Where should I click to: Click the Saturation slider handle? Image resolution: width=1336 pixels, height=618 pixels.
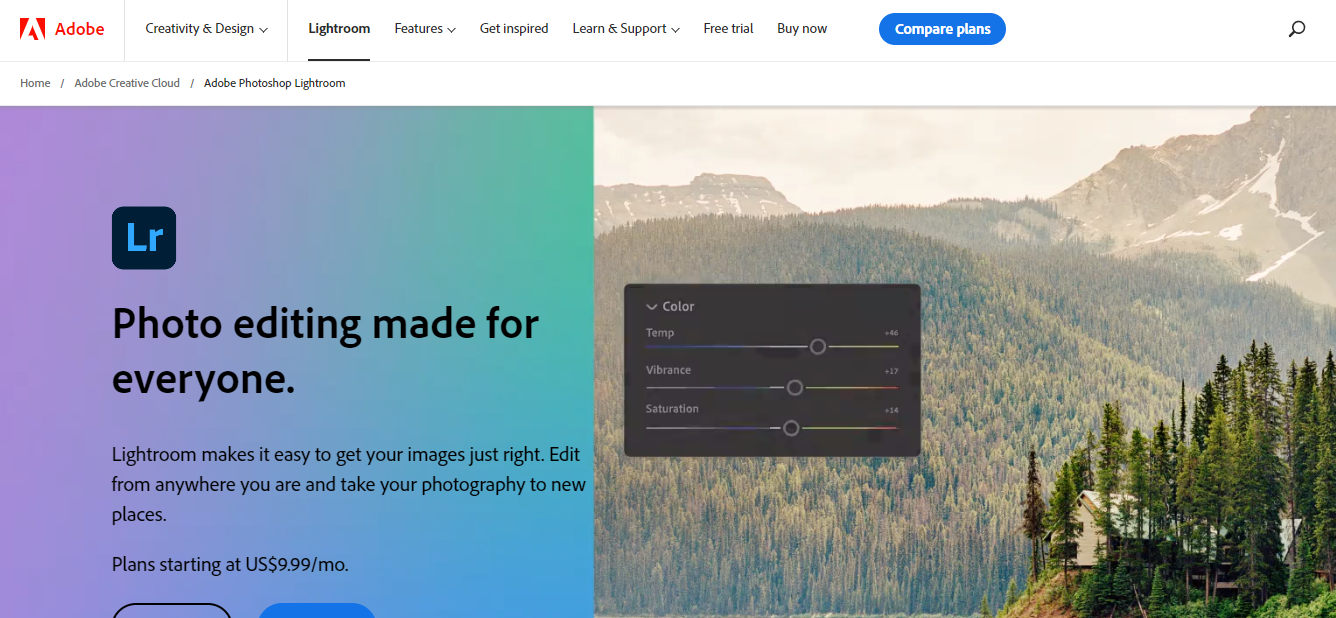791,428
